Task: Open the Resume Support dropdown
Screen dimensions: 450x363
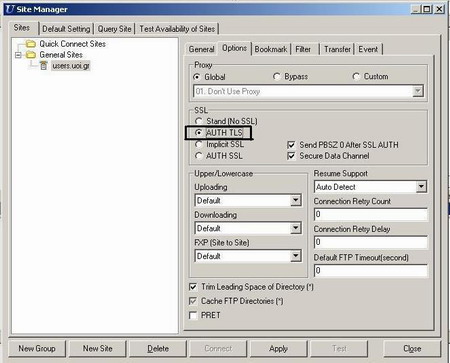Action: pyautogui.click(x=421, y=187)
